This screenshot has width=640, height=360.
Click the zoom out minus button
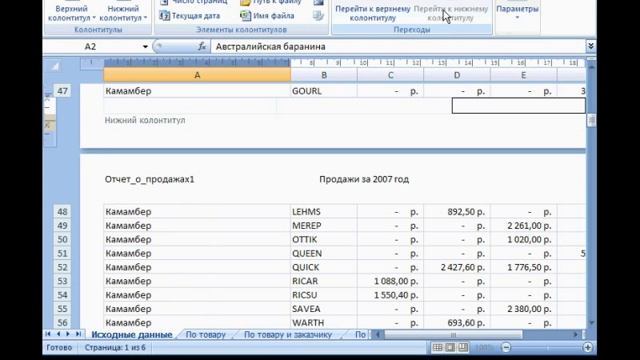click(506, 347)
